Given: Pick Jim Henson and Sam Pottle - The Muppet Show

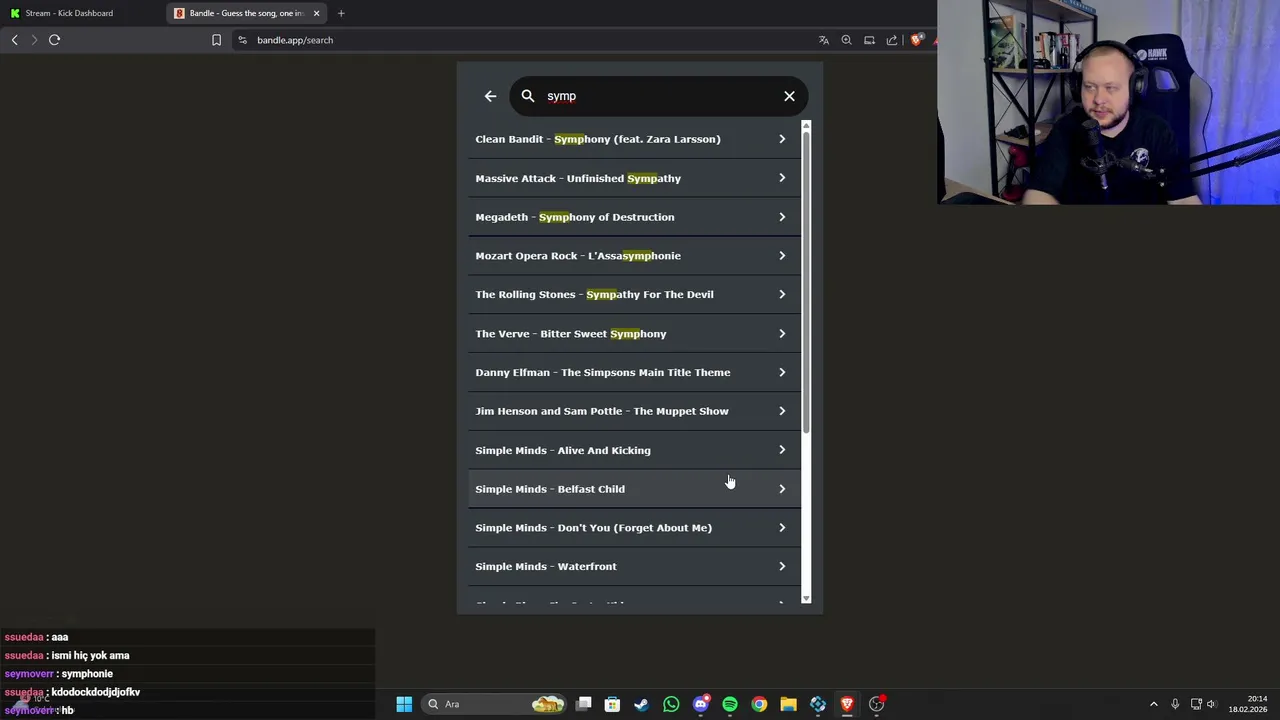Looking at the screenshot, I should tap(634, 411).
